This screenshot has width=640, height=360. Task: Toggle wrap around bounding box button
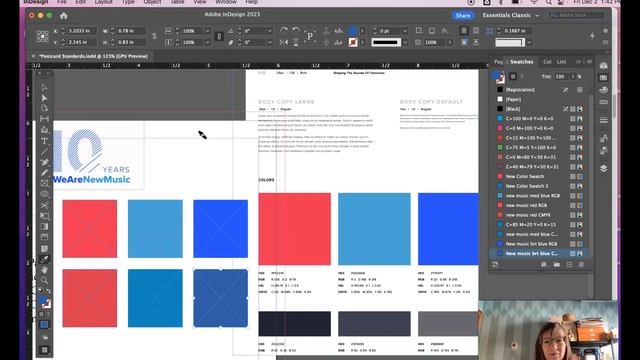476,31
